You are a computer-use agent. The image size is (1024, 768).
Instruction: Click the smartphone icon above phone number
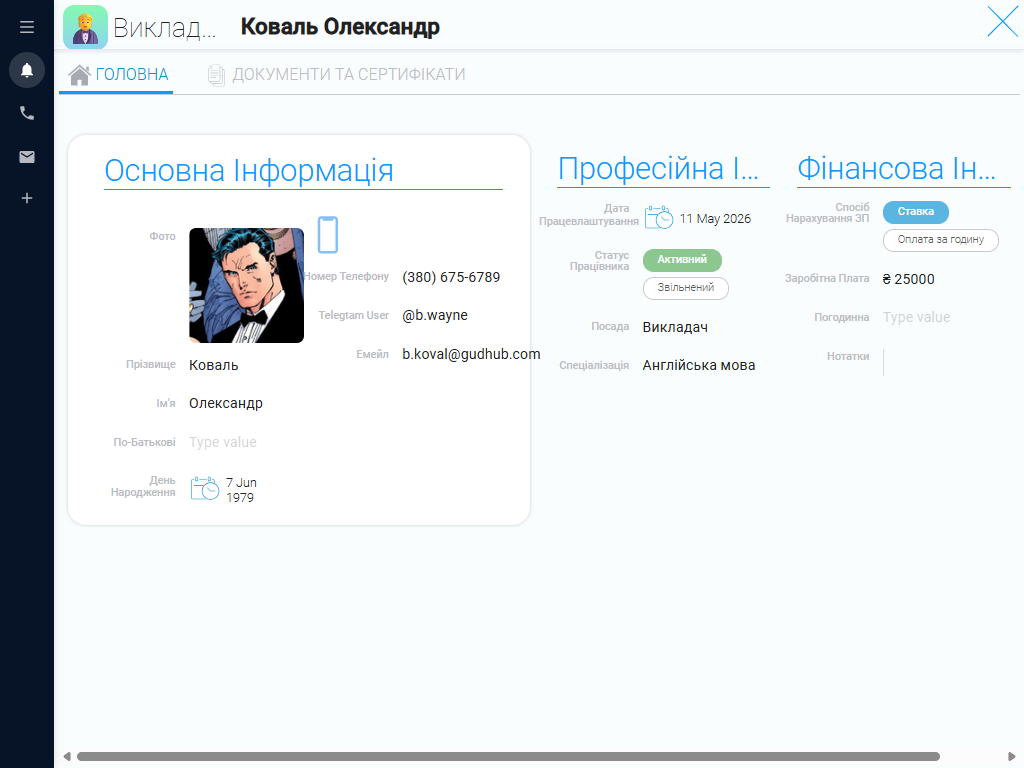pyautogui.click(x=328, y=234)
